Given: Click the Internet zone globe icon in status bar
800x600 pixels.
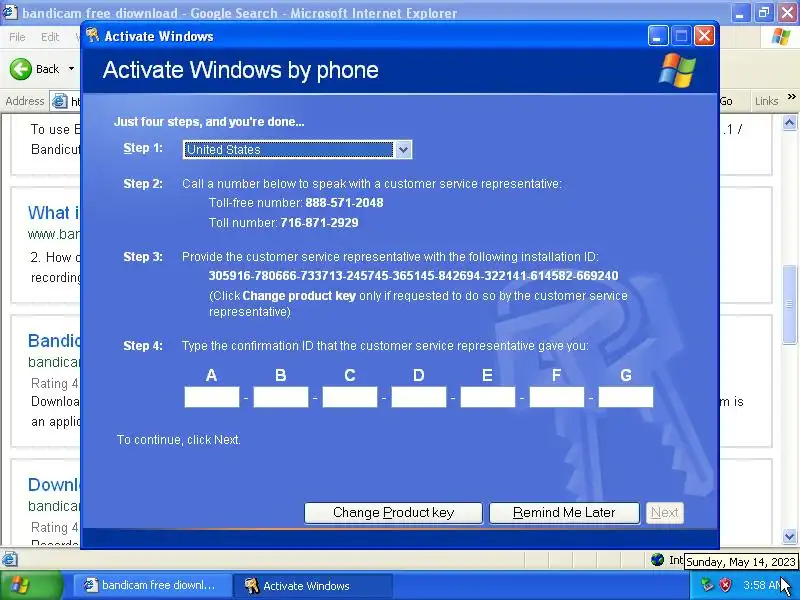Looking at the screenshot, I should pyautogui.click(x=658, y=560).
